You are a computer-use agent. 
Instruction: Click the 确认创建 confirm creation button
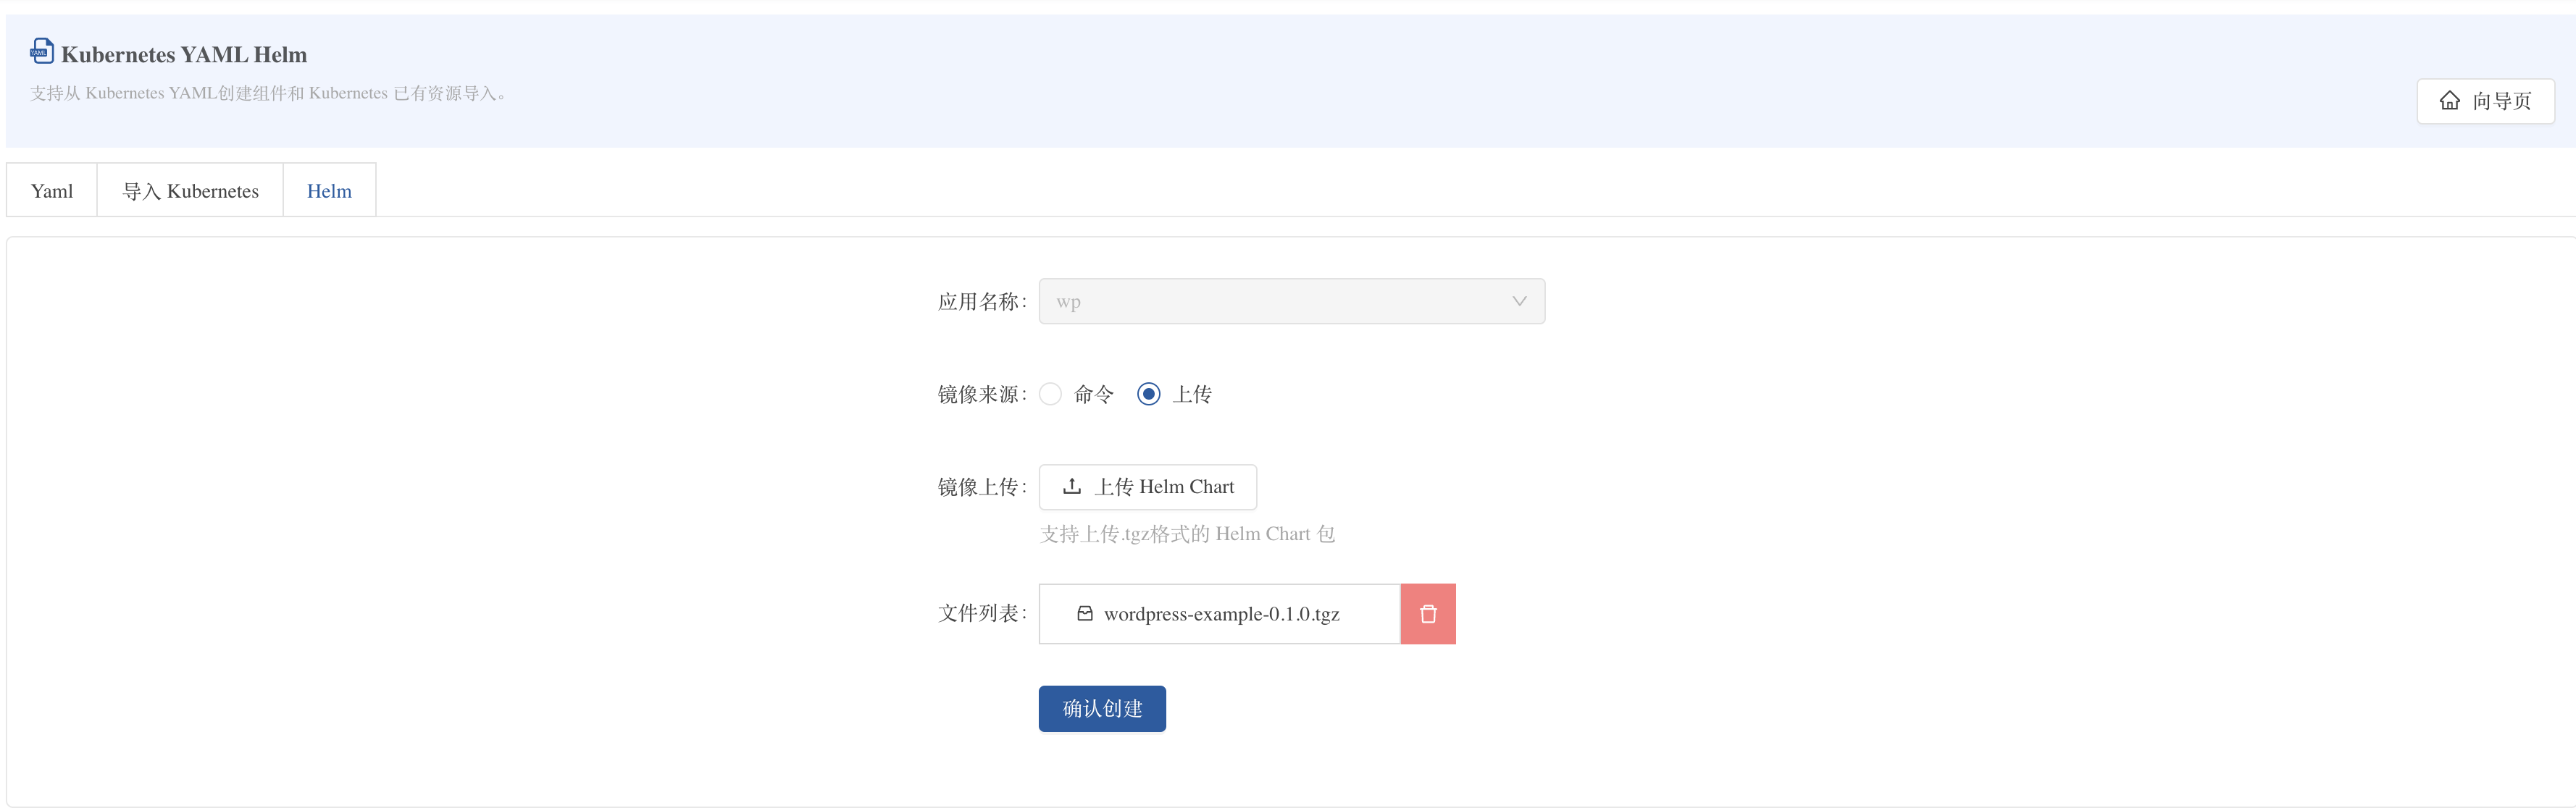pyautogui.click(x=1101, y=708)
